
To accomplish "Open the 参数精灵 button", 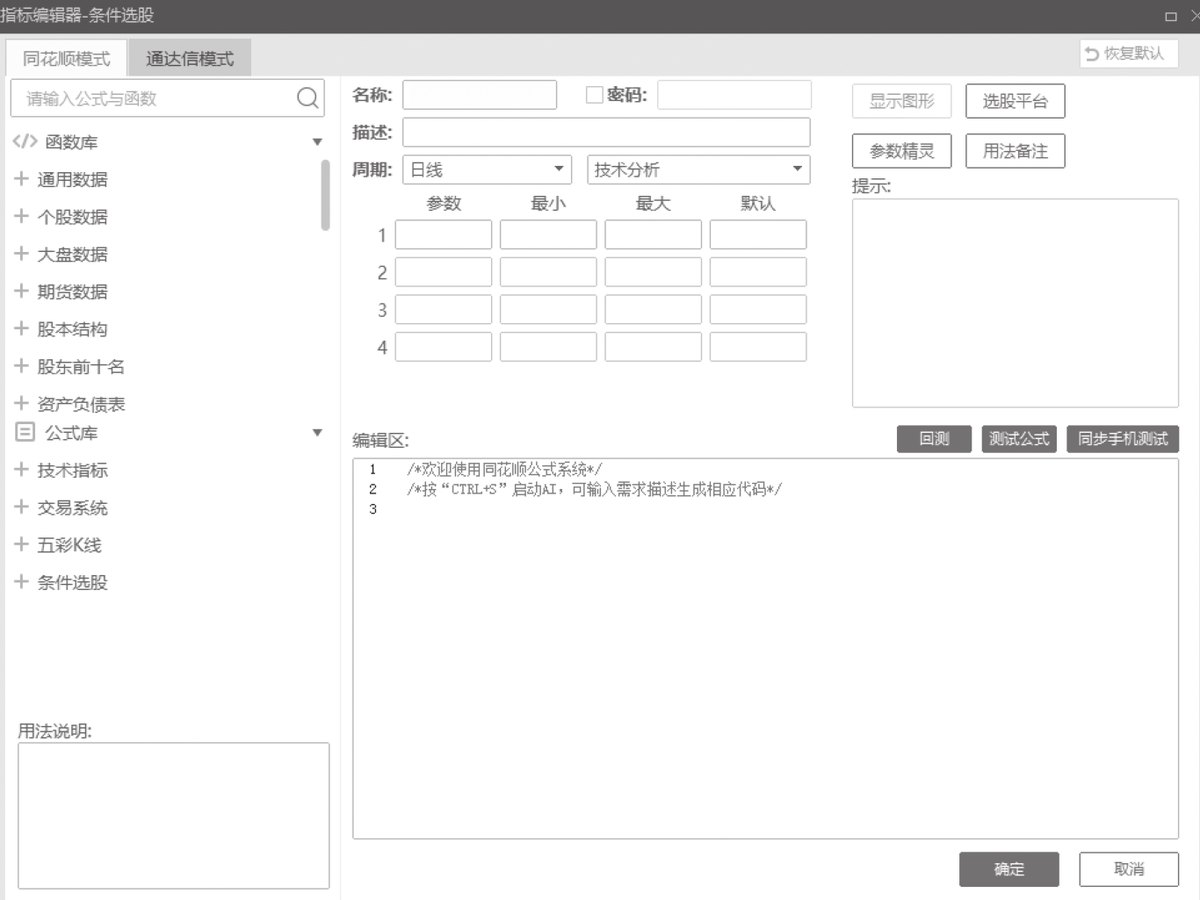I will 902,151.
